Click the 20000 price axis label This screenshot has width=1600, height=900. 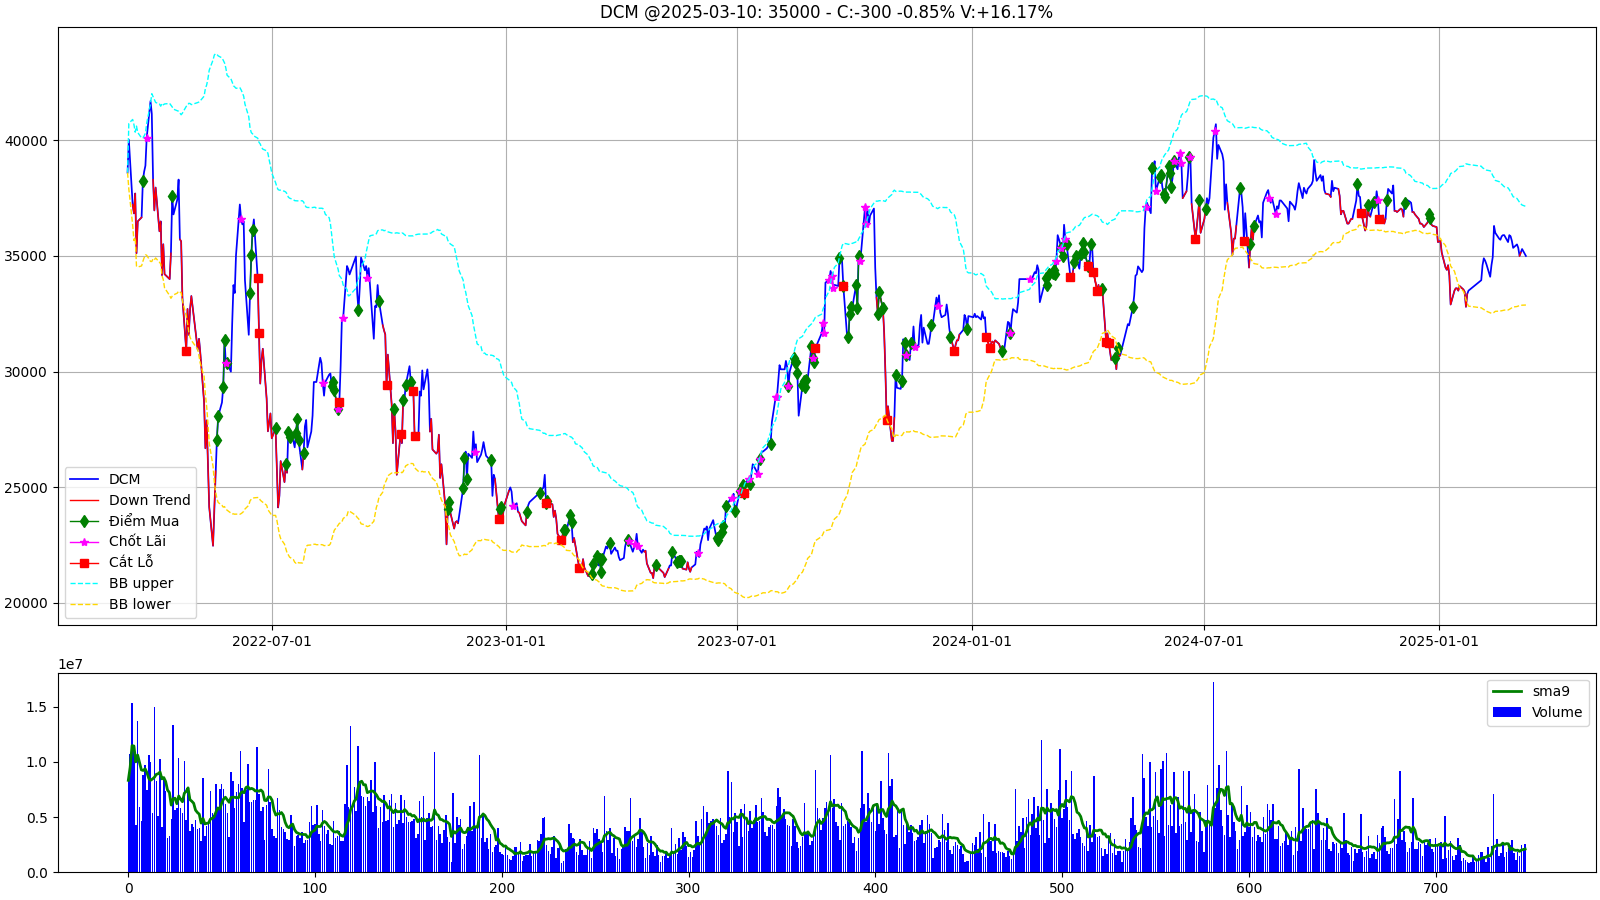[27, 603]
